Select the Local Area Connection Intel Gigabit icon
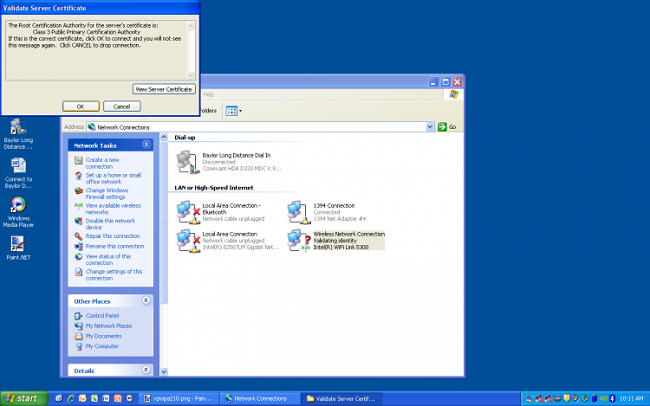650x406 pixels. coord(228,241)
